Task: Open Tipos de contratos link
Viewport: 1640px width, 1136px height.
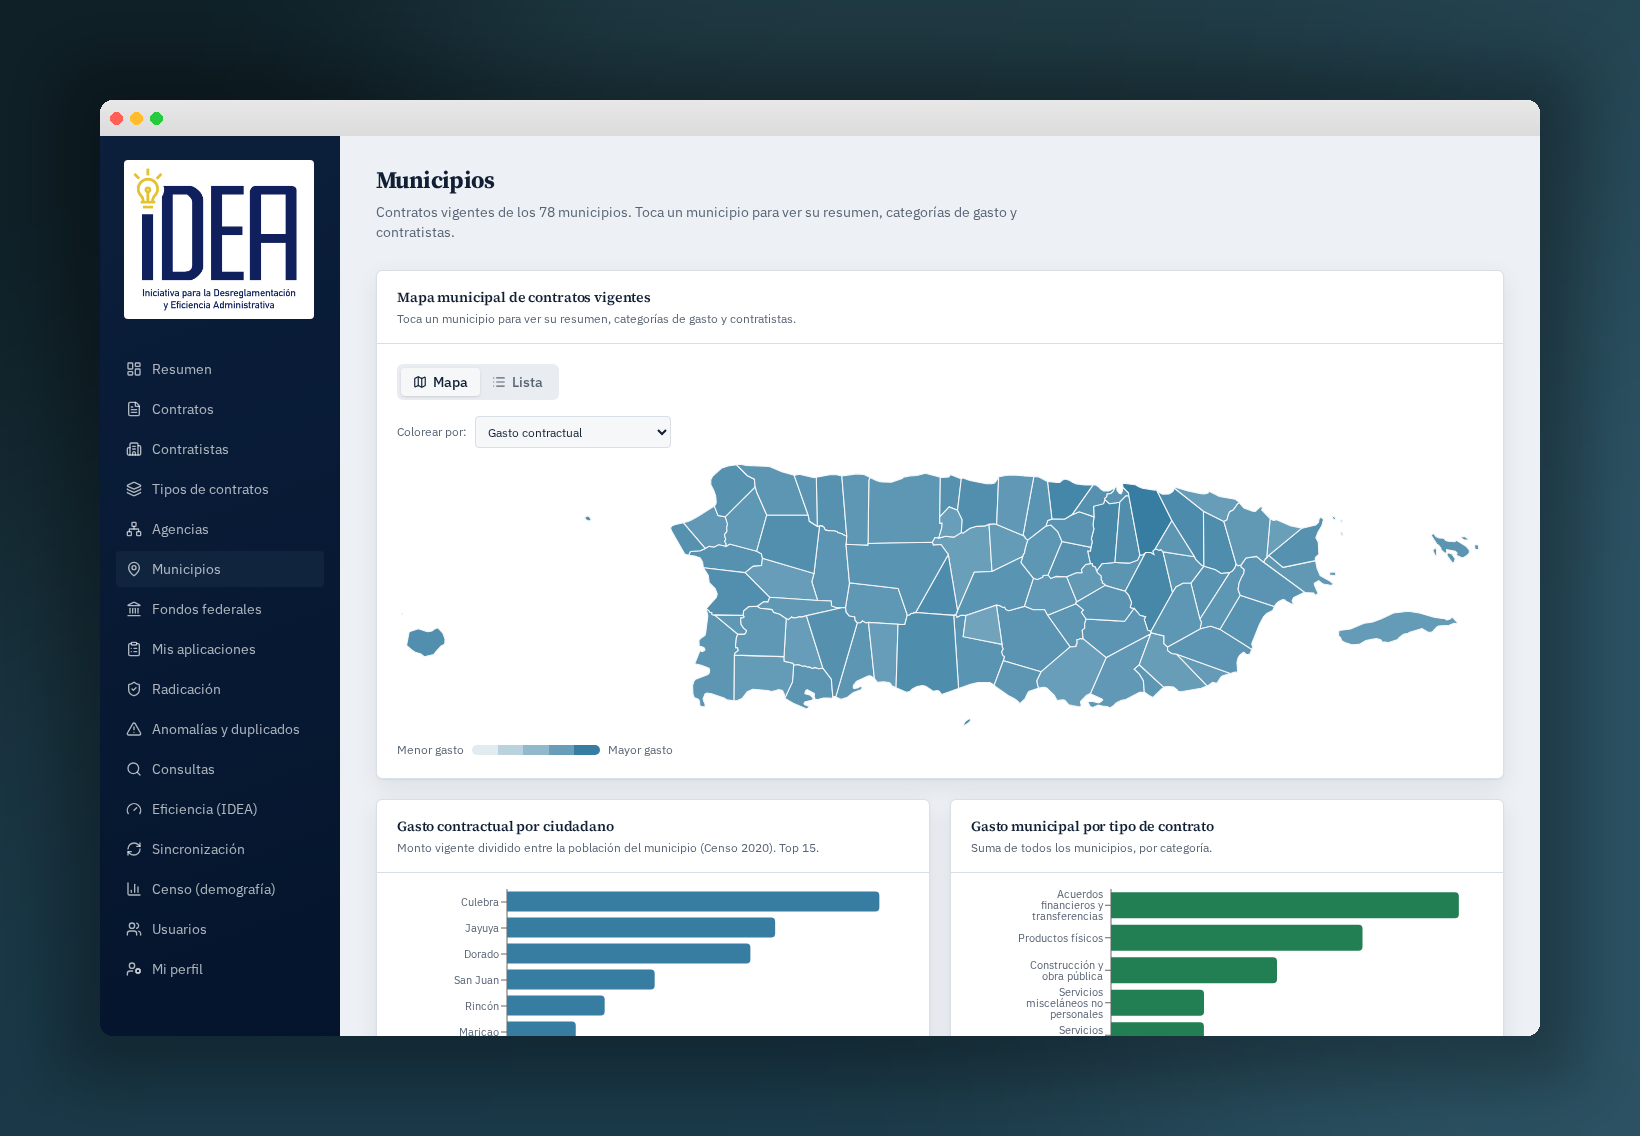Action: coord(220,489)
